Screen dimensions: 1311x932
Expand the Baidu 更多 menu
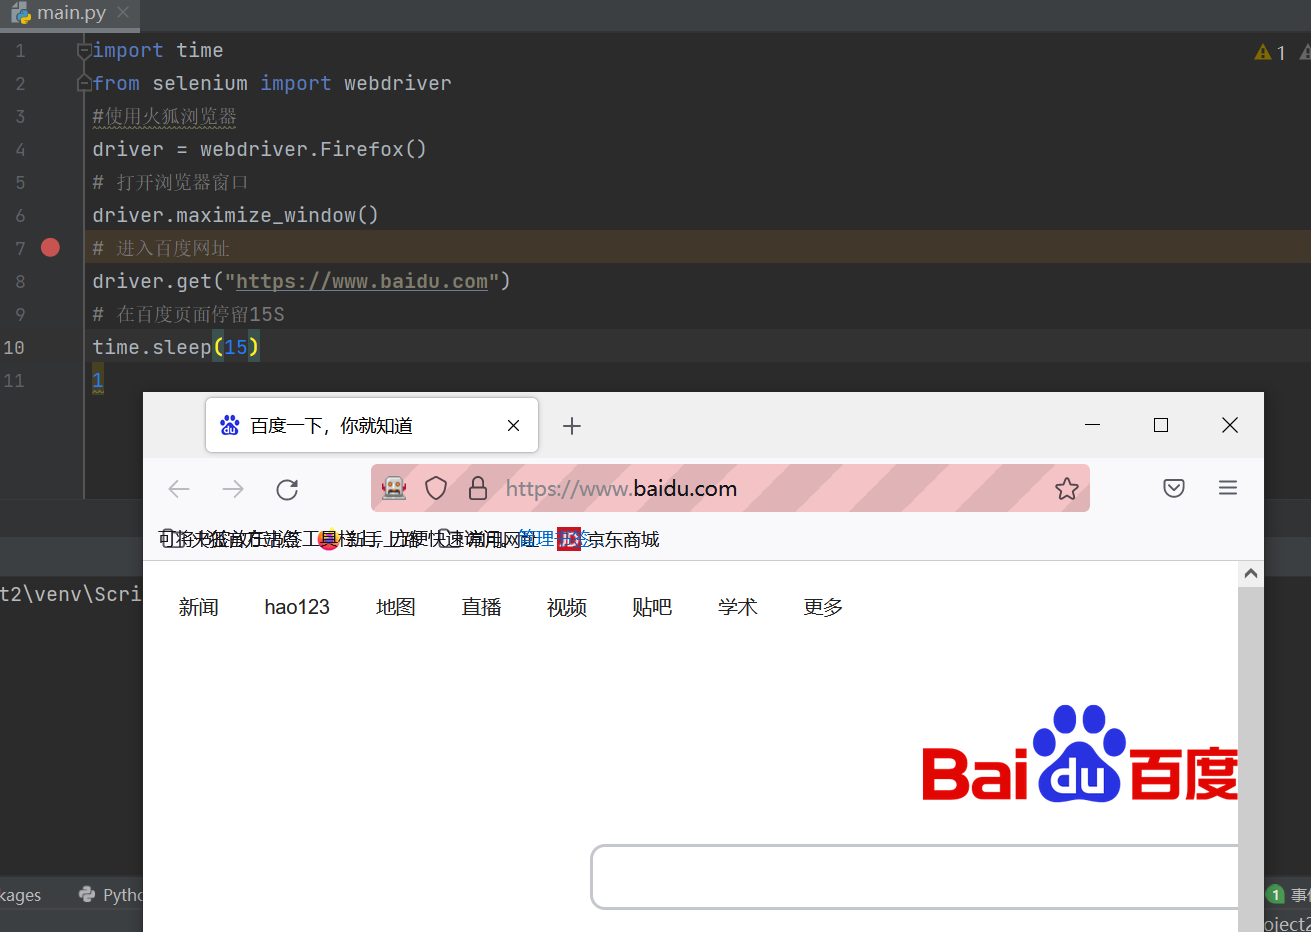coord(823,607)
